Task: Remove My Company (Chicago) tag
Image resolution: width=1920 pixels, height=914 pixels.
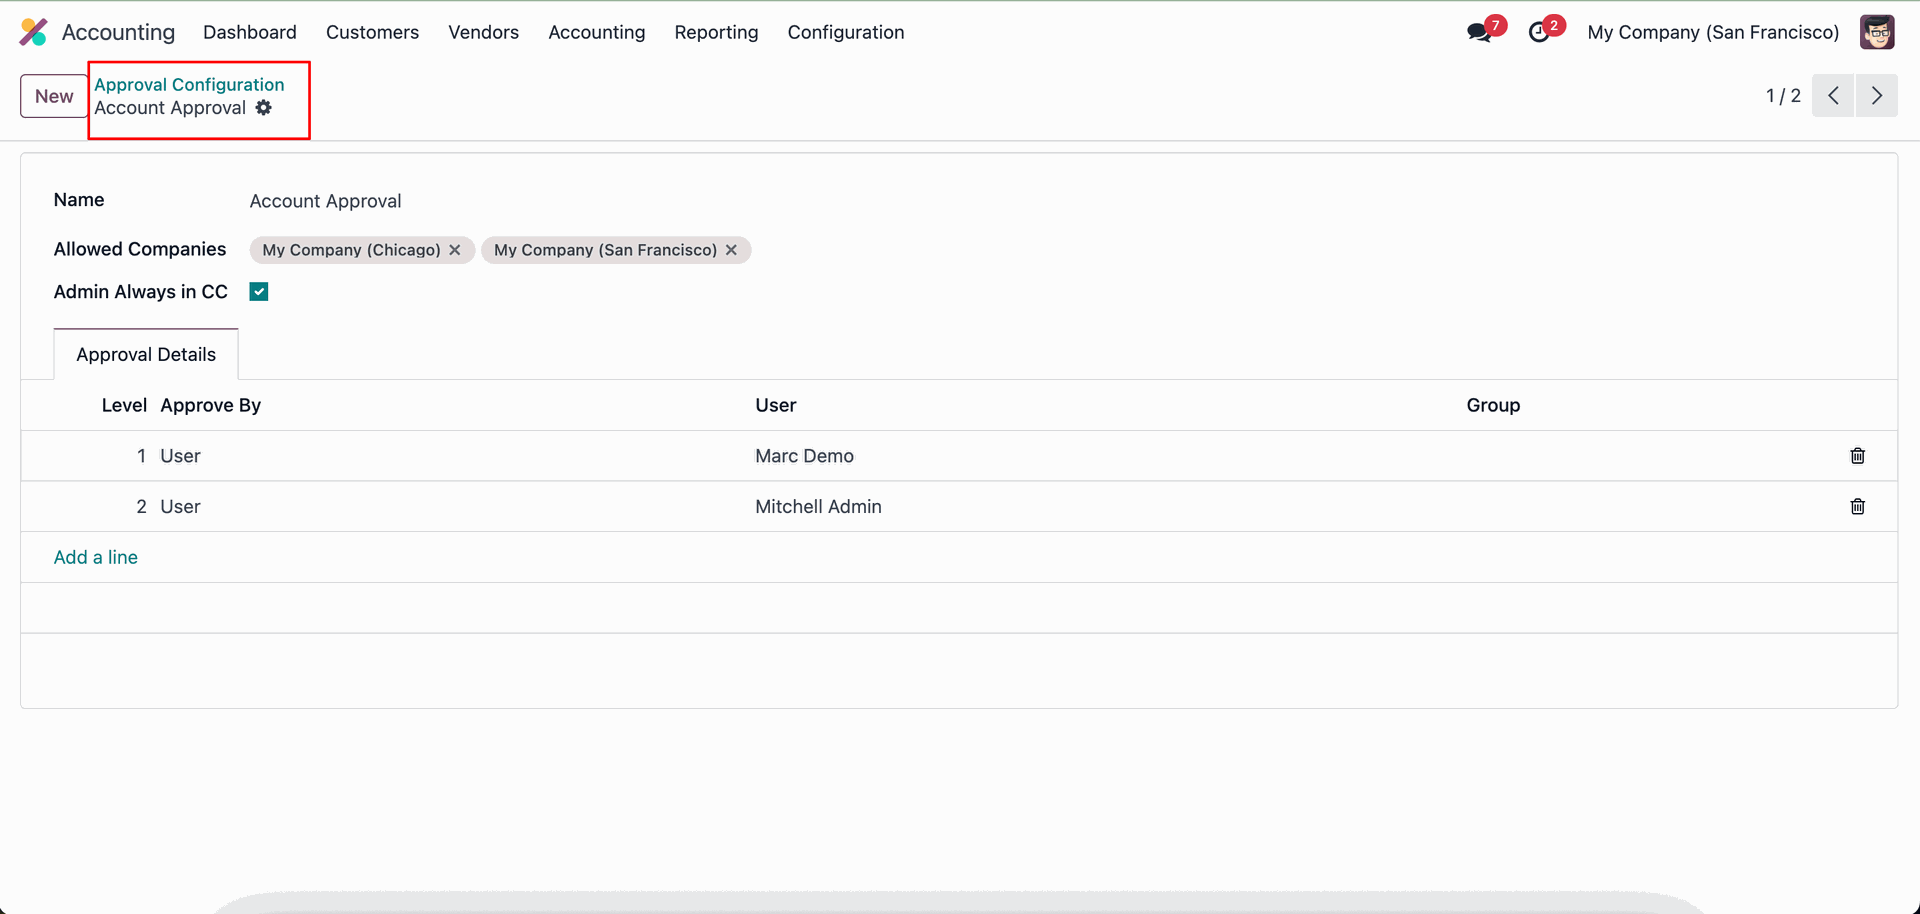Action: (x=455, y=250)
